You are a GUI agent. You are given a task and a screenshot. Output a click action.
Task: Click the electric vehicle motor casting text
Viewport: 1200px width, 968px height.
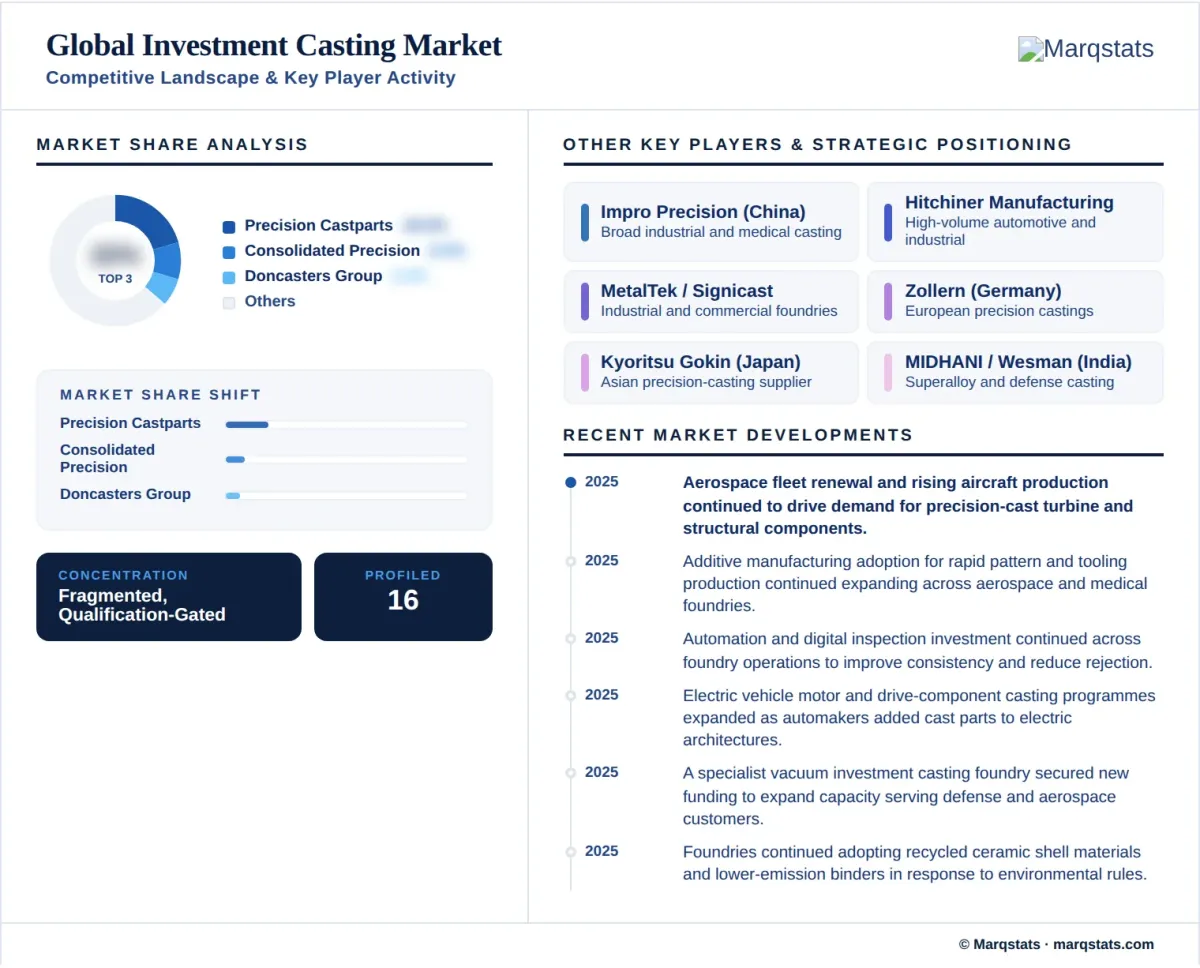[919, 718]
